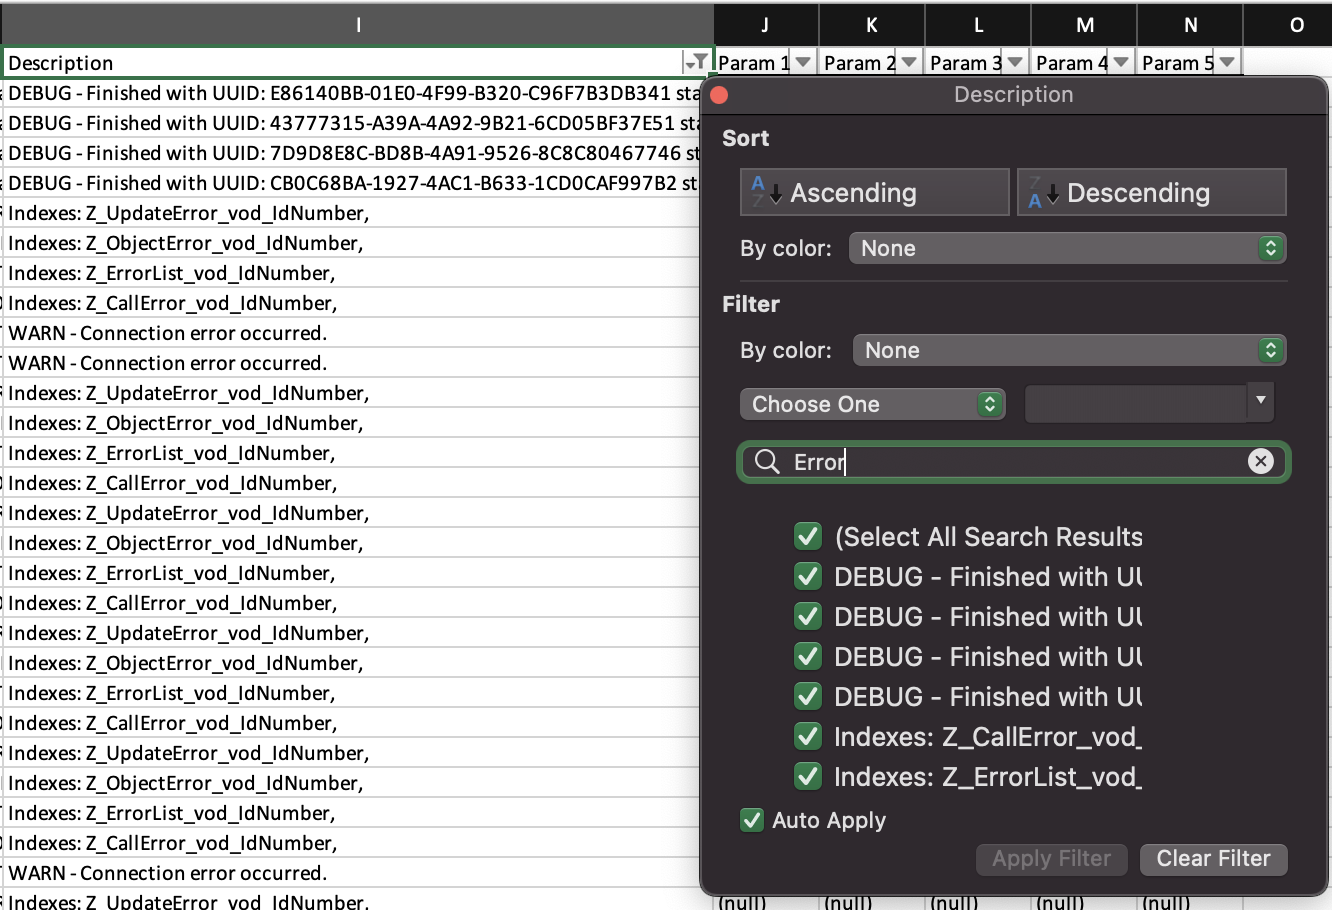This screenshot has height=910, width=1332.
Task: Open the Sort By color dropdown
Action: [x=1067, y=249]
